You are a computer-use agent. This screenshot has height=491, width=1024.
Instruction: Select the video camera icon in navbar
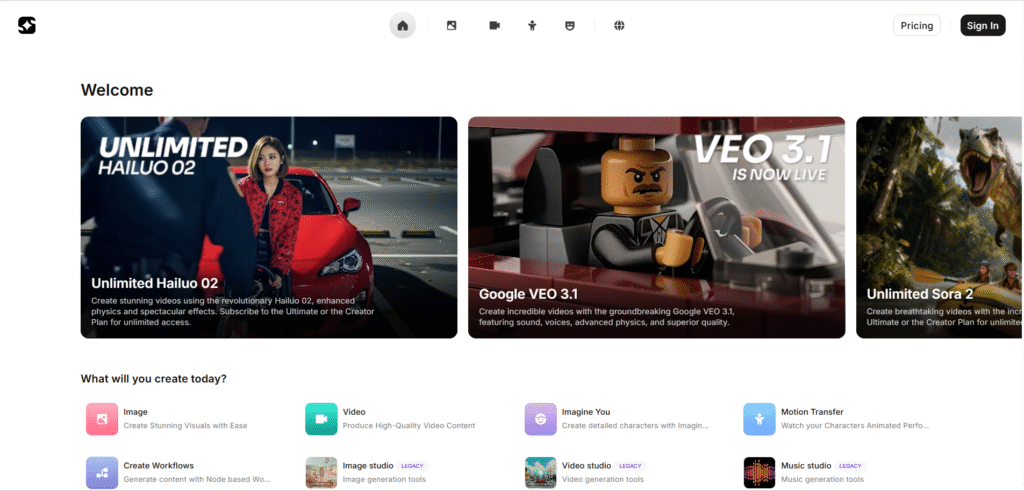[x=494, y=26]
